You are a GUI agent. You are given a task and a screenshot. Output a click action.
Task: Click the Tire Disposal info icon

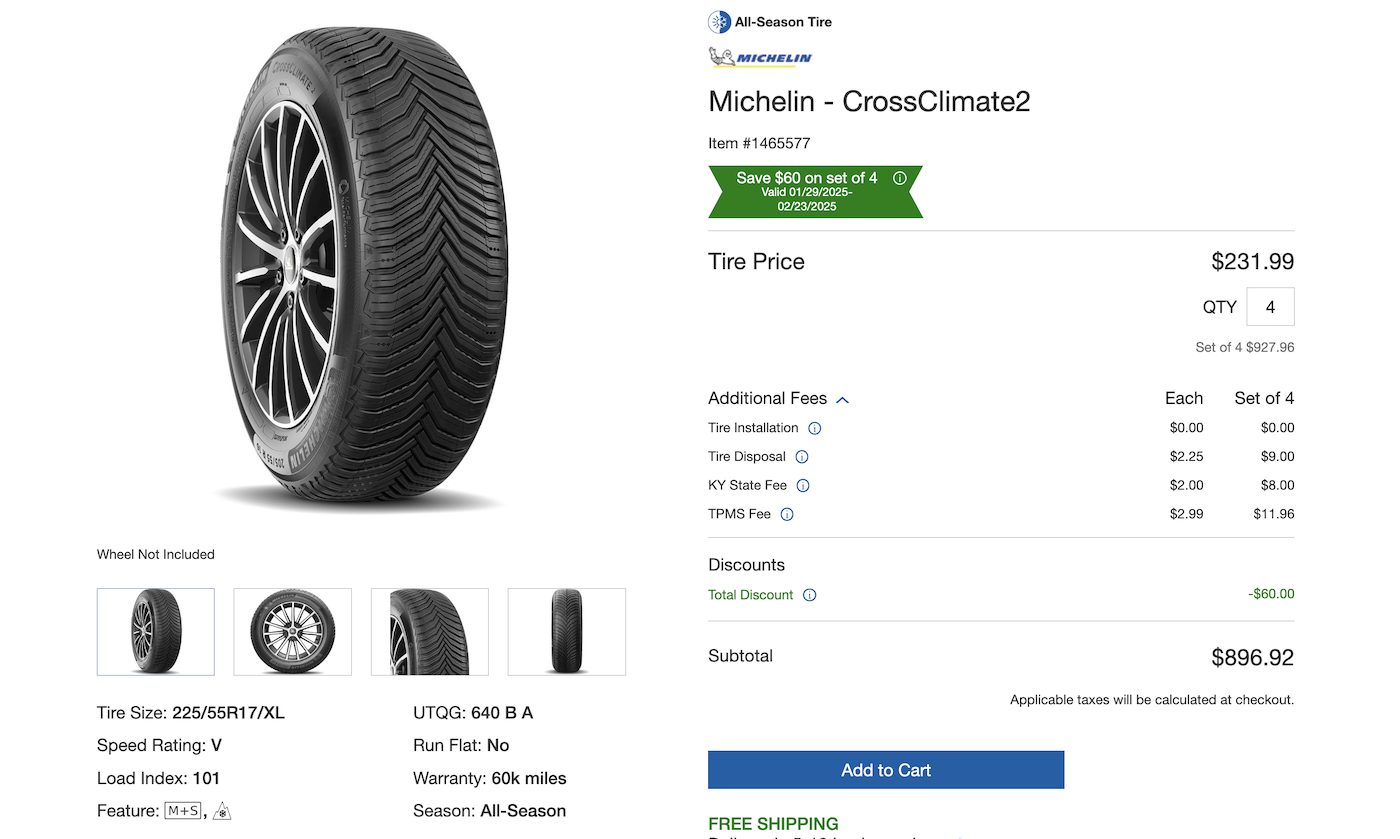(x=801, y=457)
